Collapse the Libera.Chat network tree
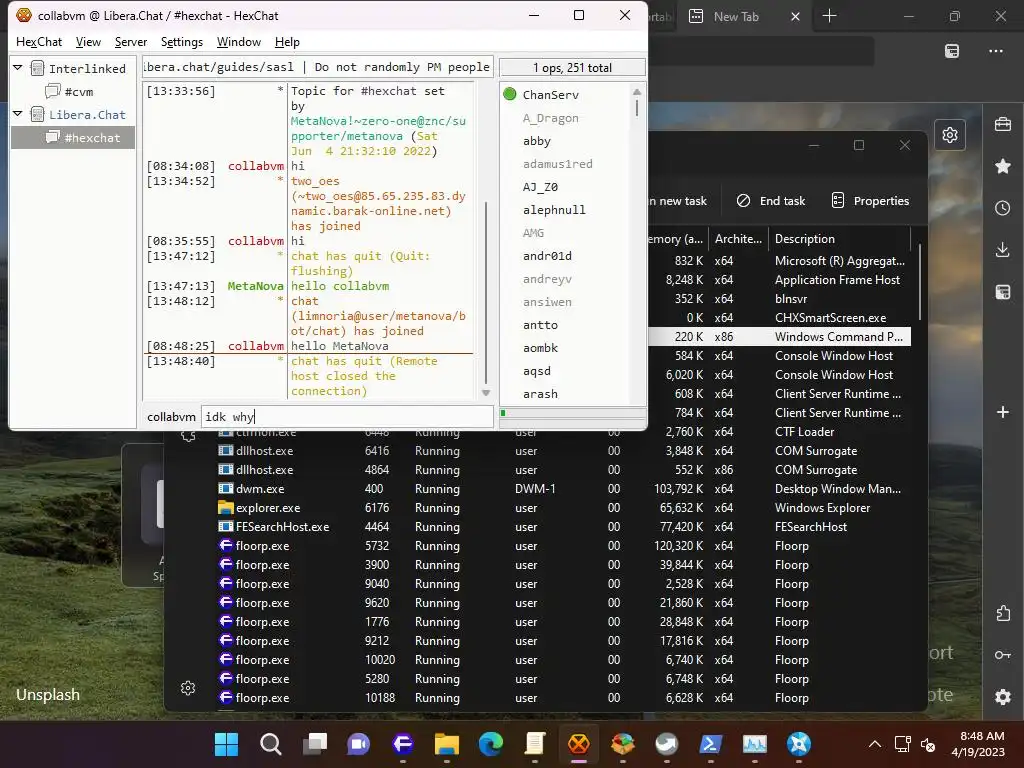 (x=18, y=114)
